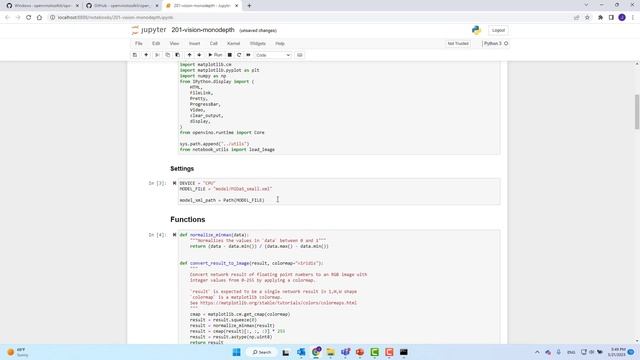
Task: Click the Logout button
Action: coord(498,30)
